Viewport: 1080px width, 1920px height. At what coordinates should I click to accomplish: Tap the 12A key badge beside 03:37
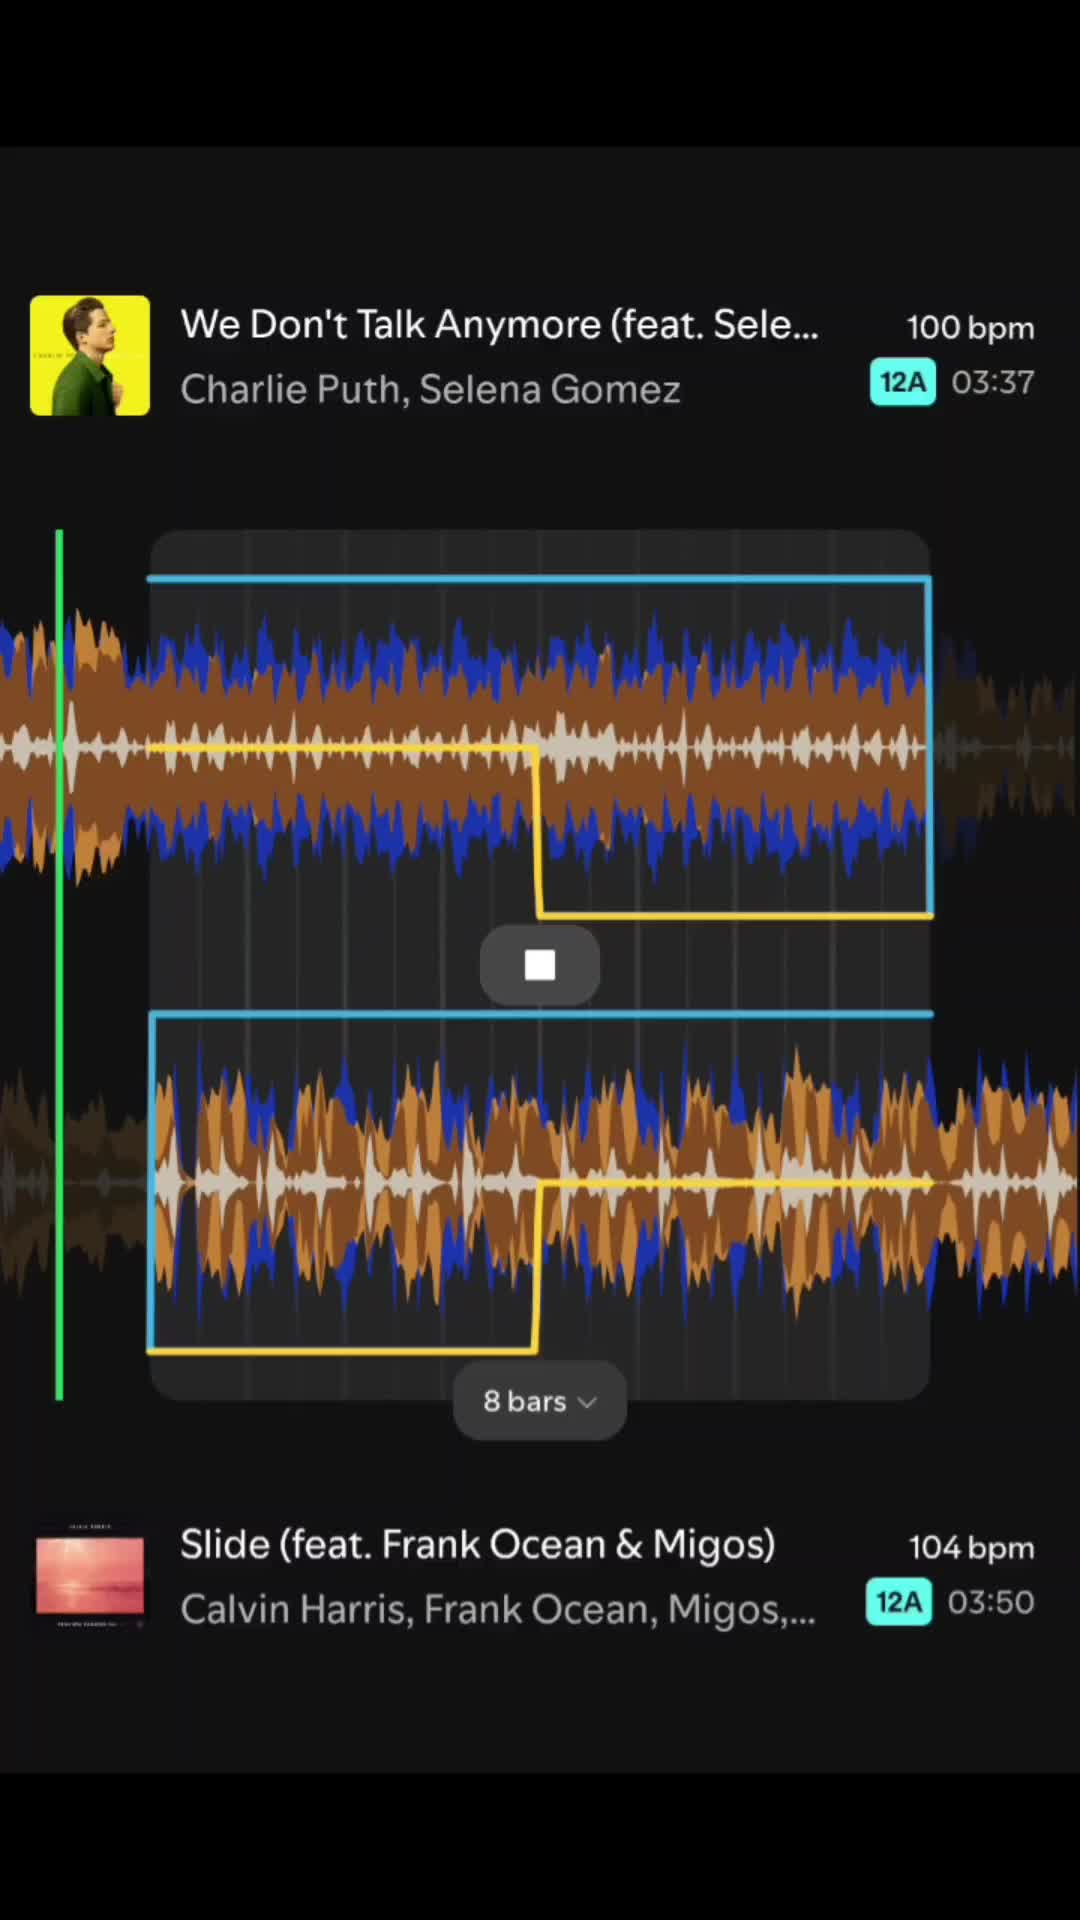pos(903,382)
